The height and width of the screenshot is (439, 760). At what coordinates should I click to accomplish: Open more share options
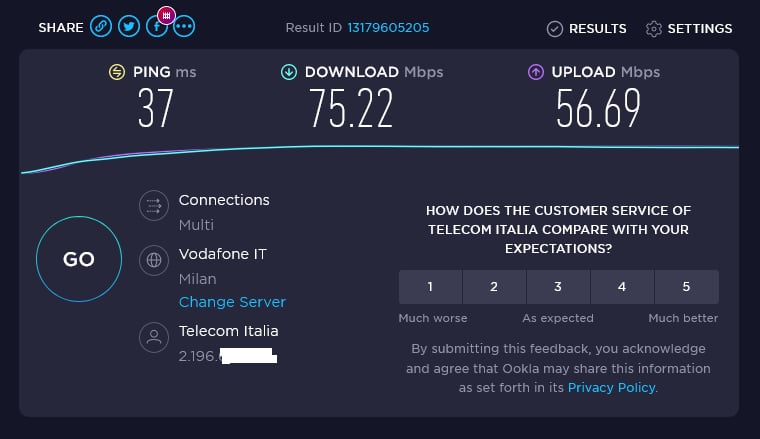183,27
